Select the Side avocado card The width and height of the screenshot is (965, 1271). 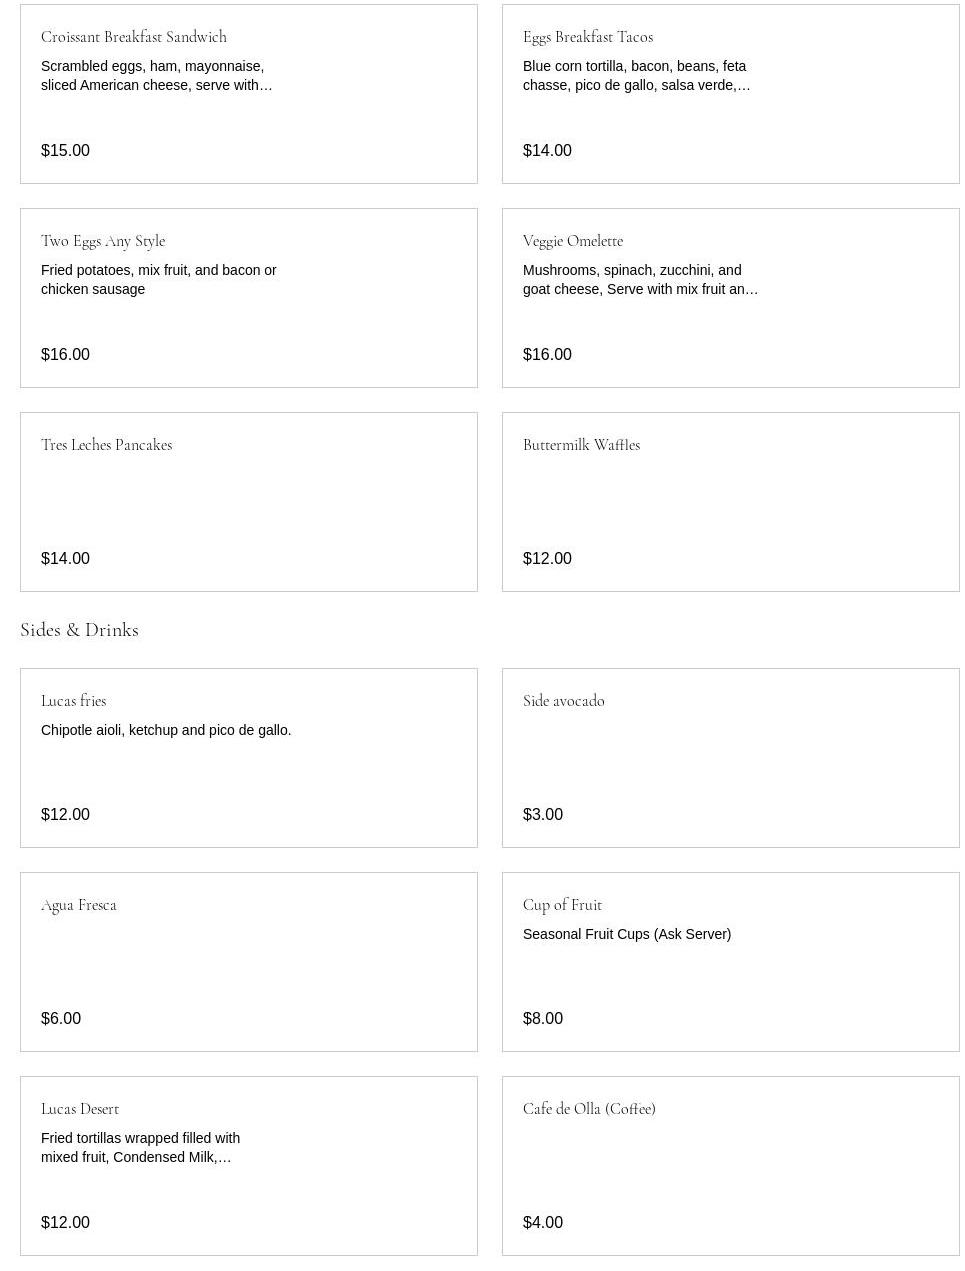pos(730,758)
